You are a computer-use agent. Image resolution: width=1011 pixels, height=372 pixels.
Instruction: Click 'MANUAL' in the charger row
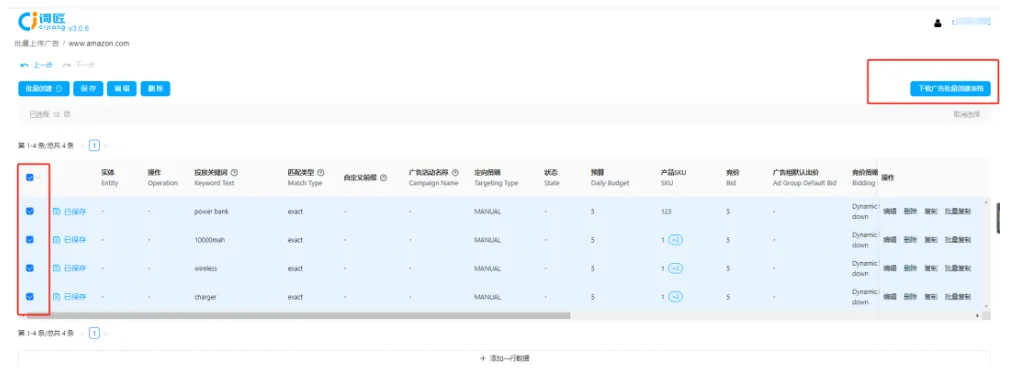pos(487,297)
